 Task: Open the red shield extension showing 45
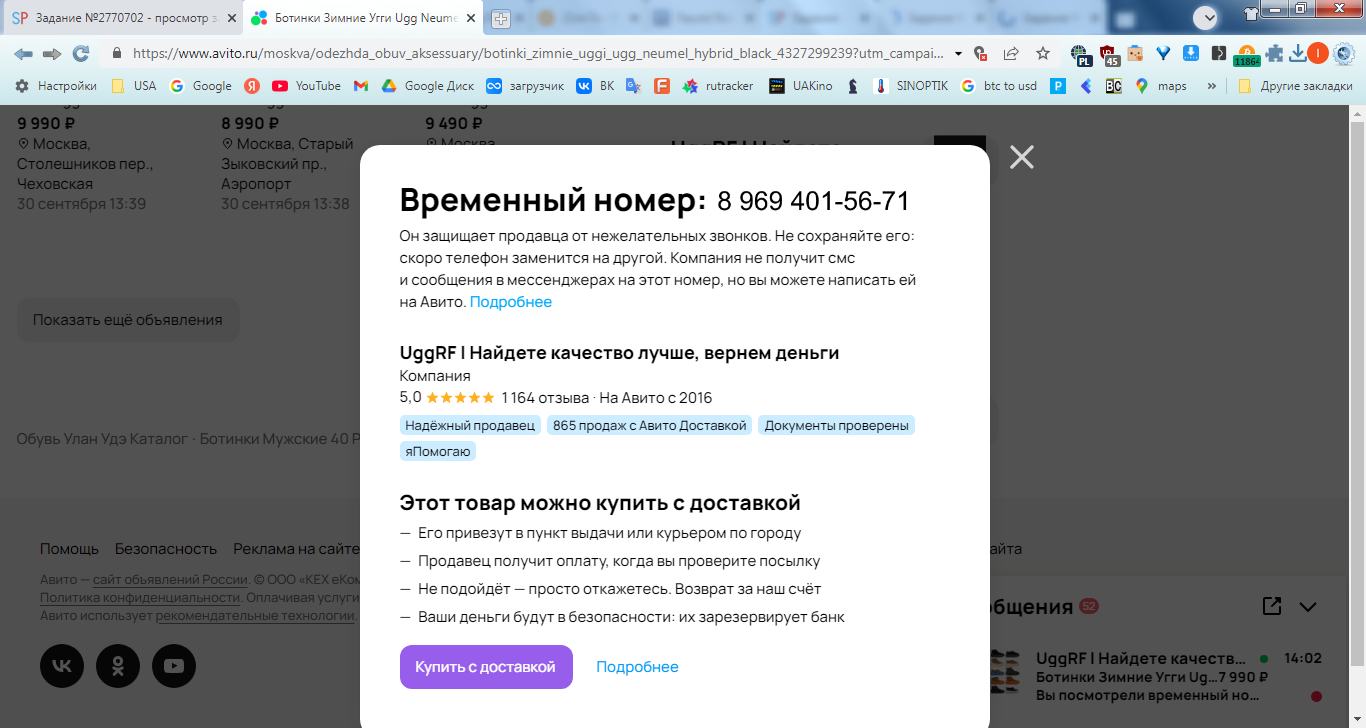pos(1109,55)
